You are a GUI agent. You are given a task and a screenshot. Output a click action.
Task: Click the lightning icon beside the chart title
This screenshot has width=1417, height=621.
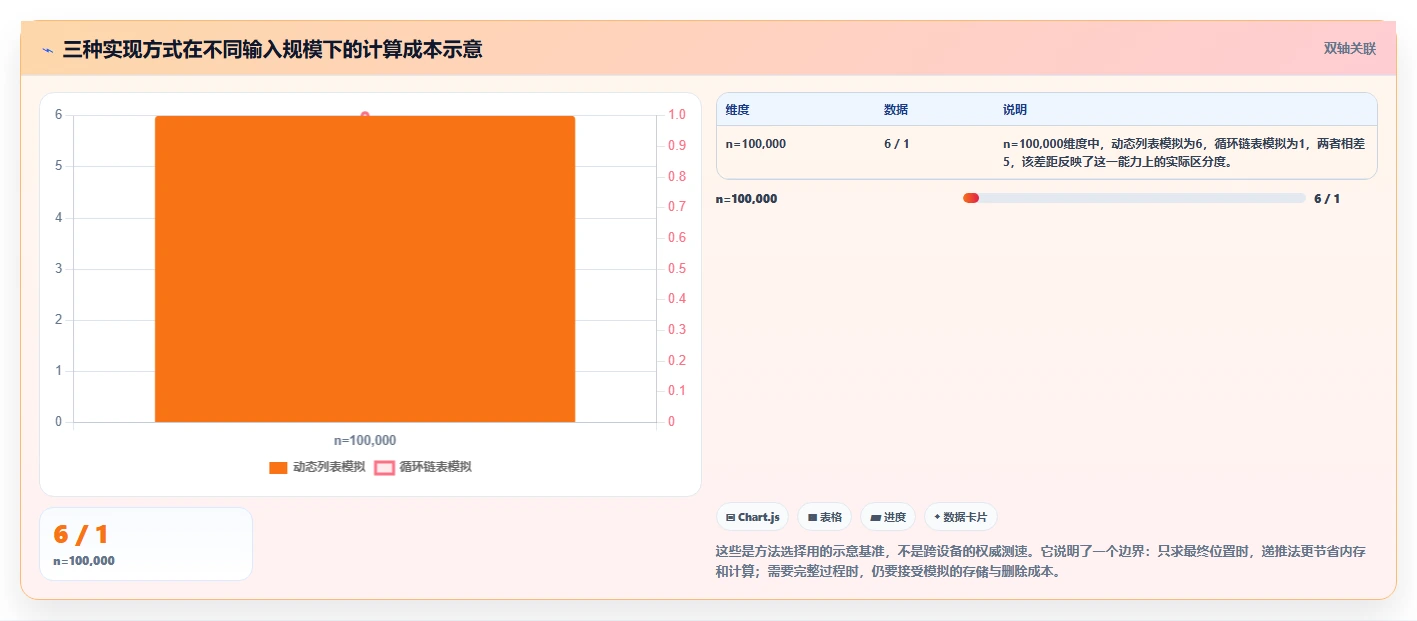[47, 50]
